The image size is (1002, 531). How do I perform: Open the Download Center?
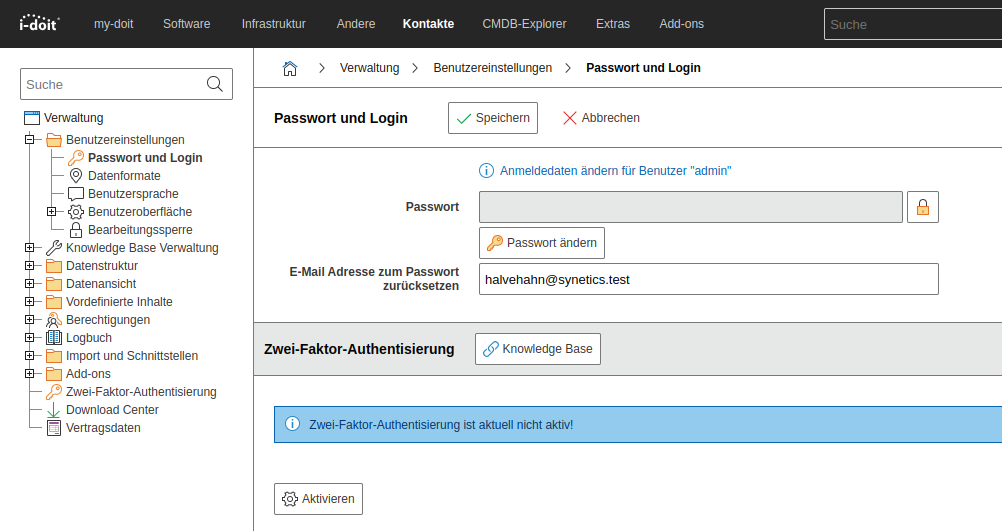pyautogui.click(x=112, y=410)
